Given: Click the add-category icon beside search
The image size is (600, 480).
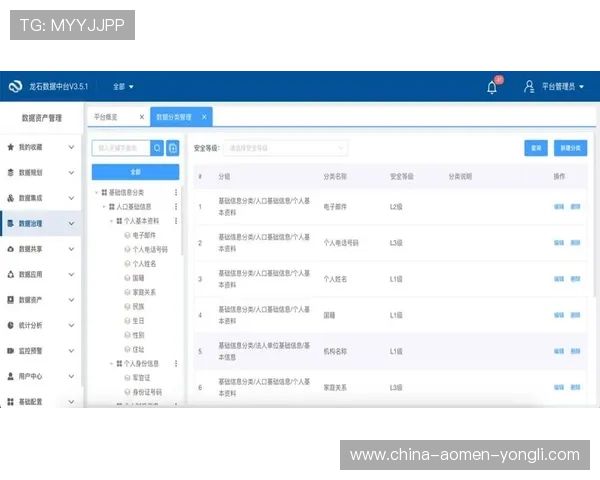Looking at the screenshot, I should [x=173, y=148].
